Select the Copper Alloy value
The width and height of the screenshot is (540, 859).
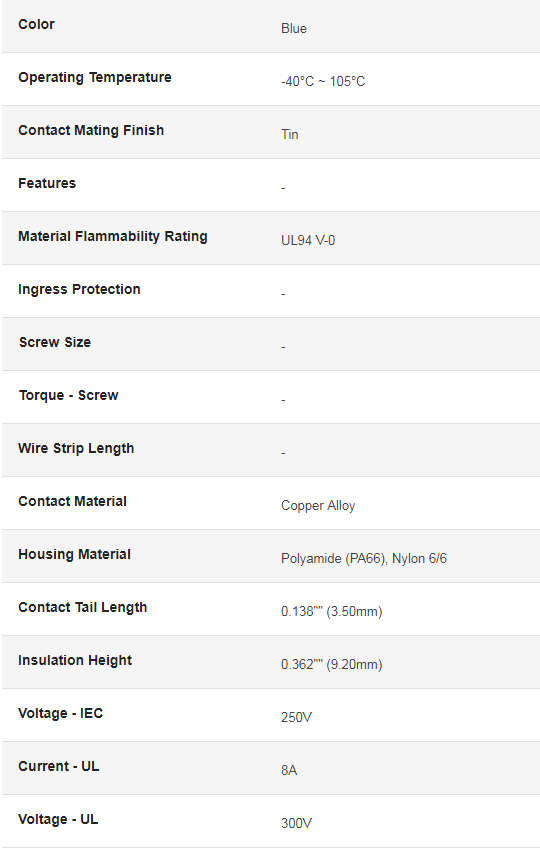(x=318, y=506)
